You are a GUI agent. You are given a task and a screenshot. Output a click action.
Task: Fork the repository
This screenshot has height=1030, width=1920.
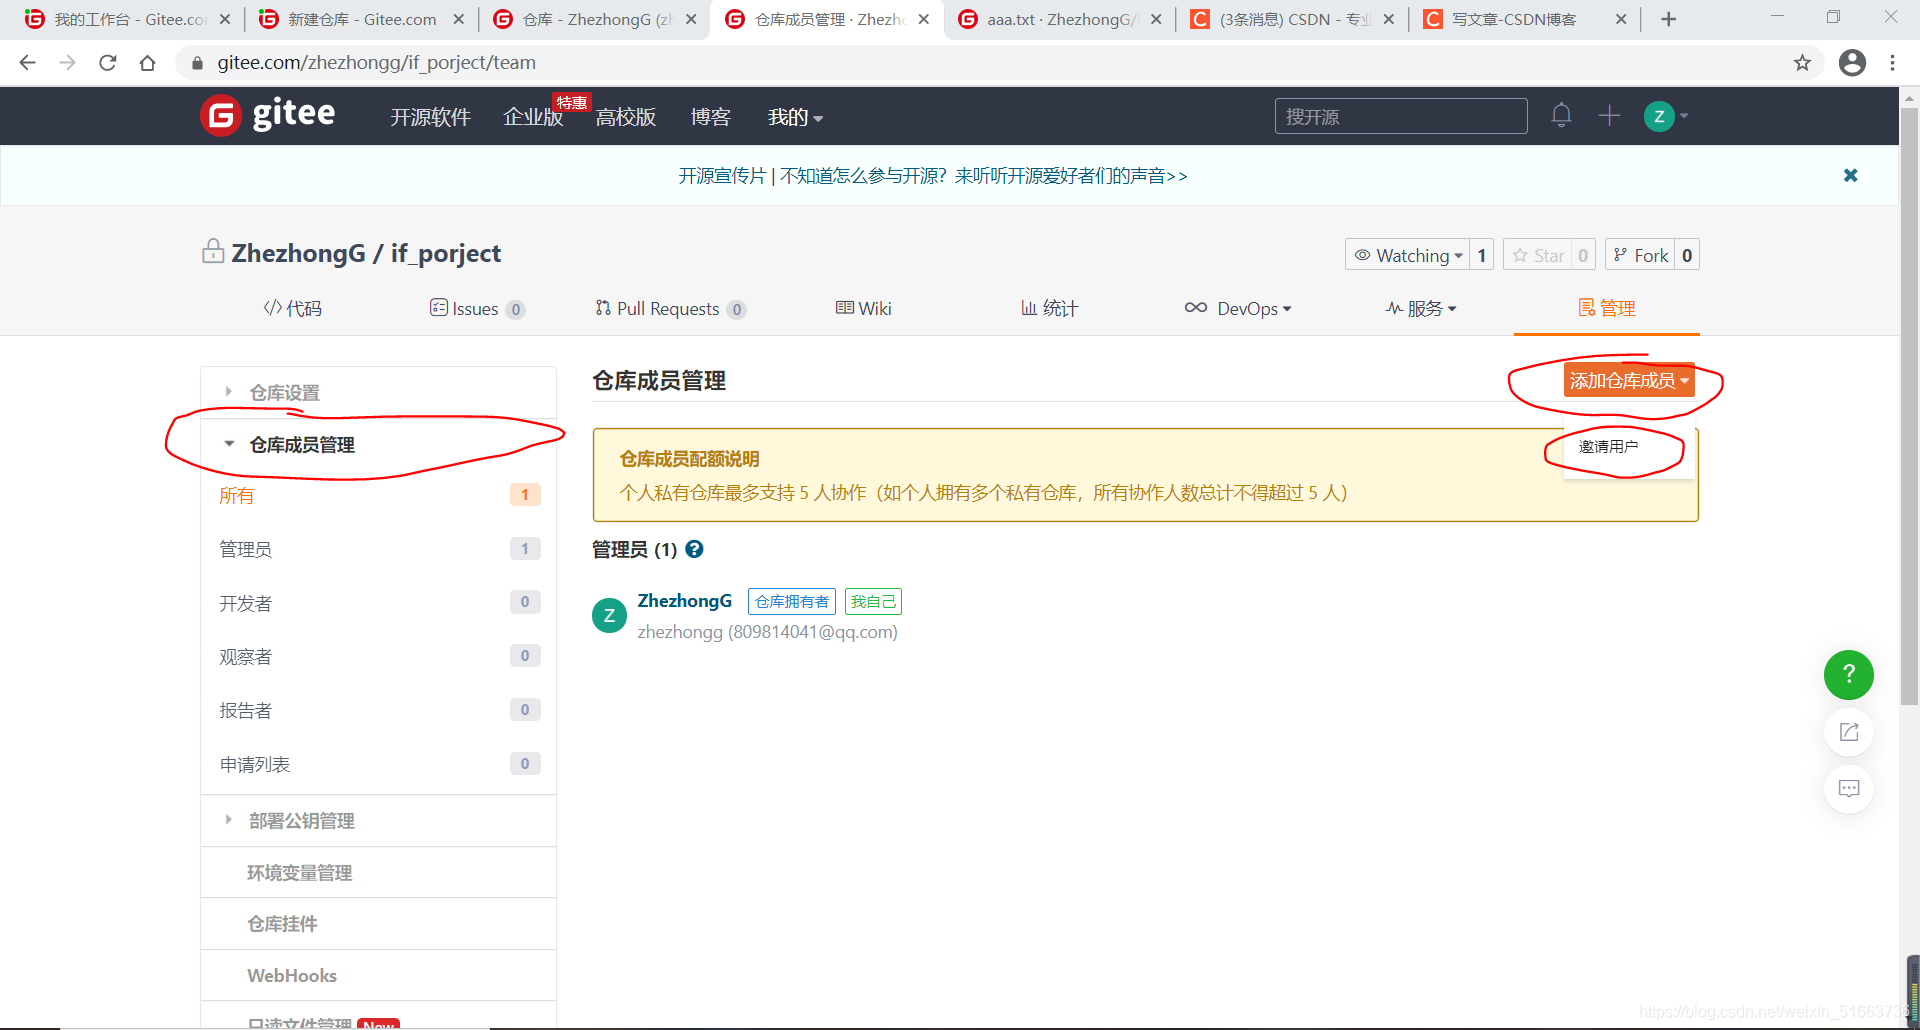click(x=1640, y=255)
